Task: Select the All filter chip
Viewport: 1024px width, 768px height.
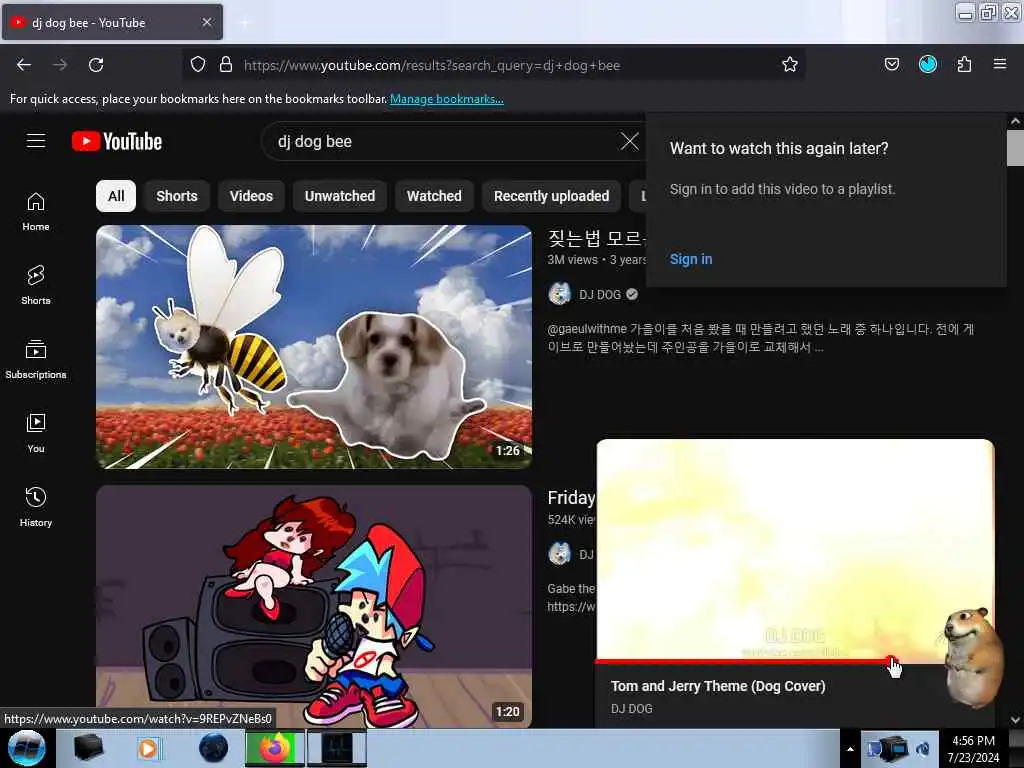Action: 116,196
